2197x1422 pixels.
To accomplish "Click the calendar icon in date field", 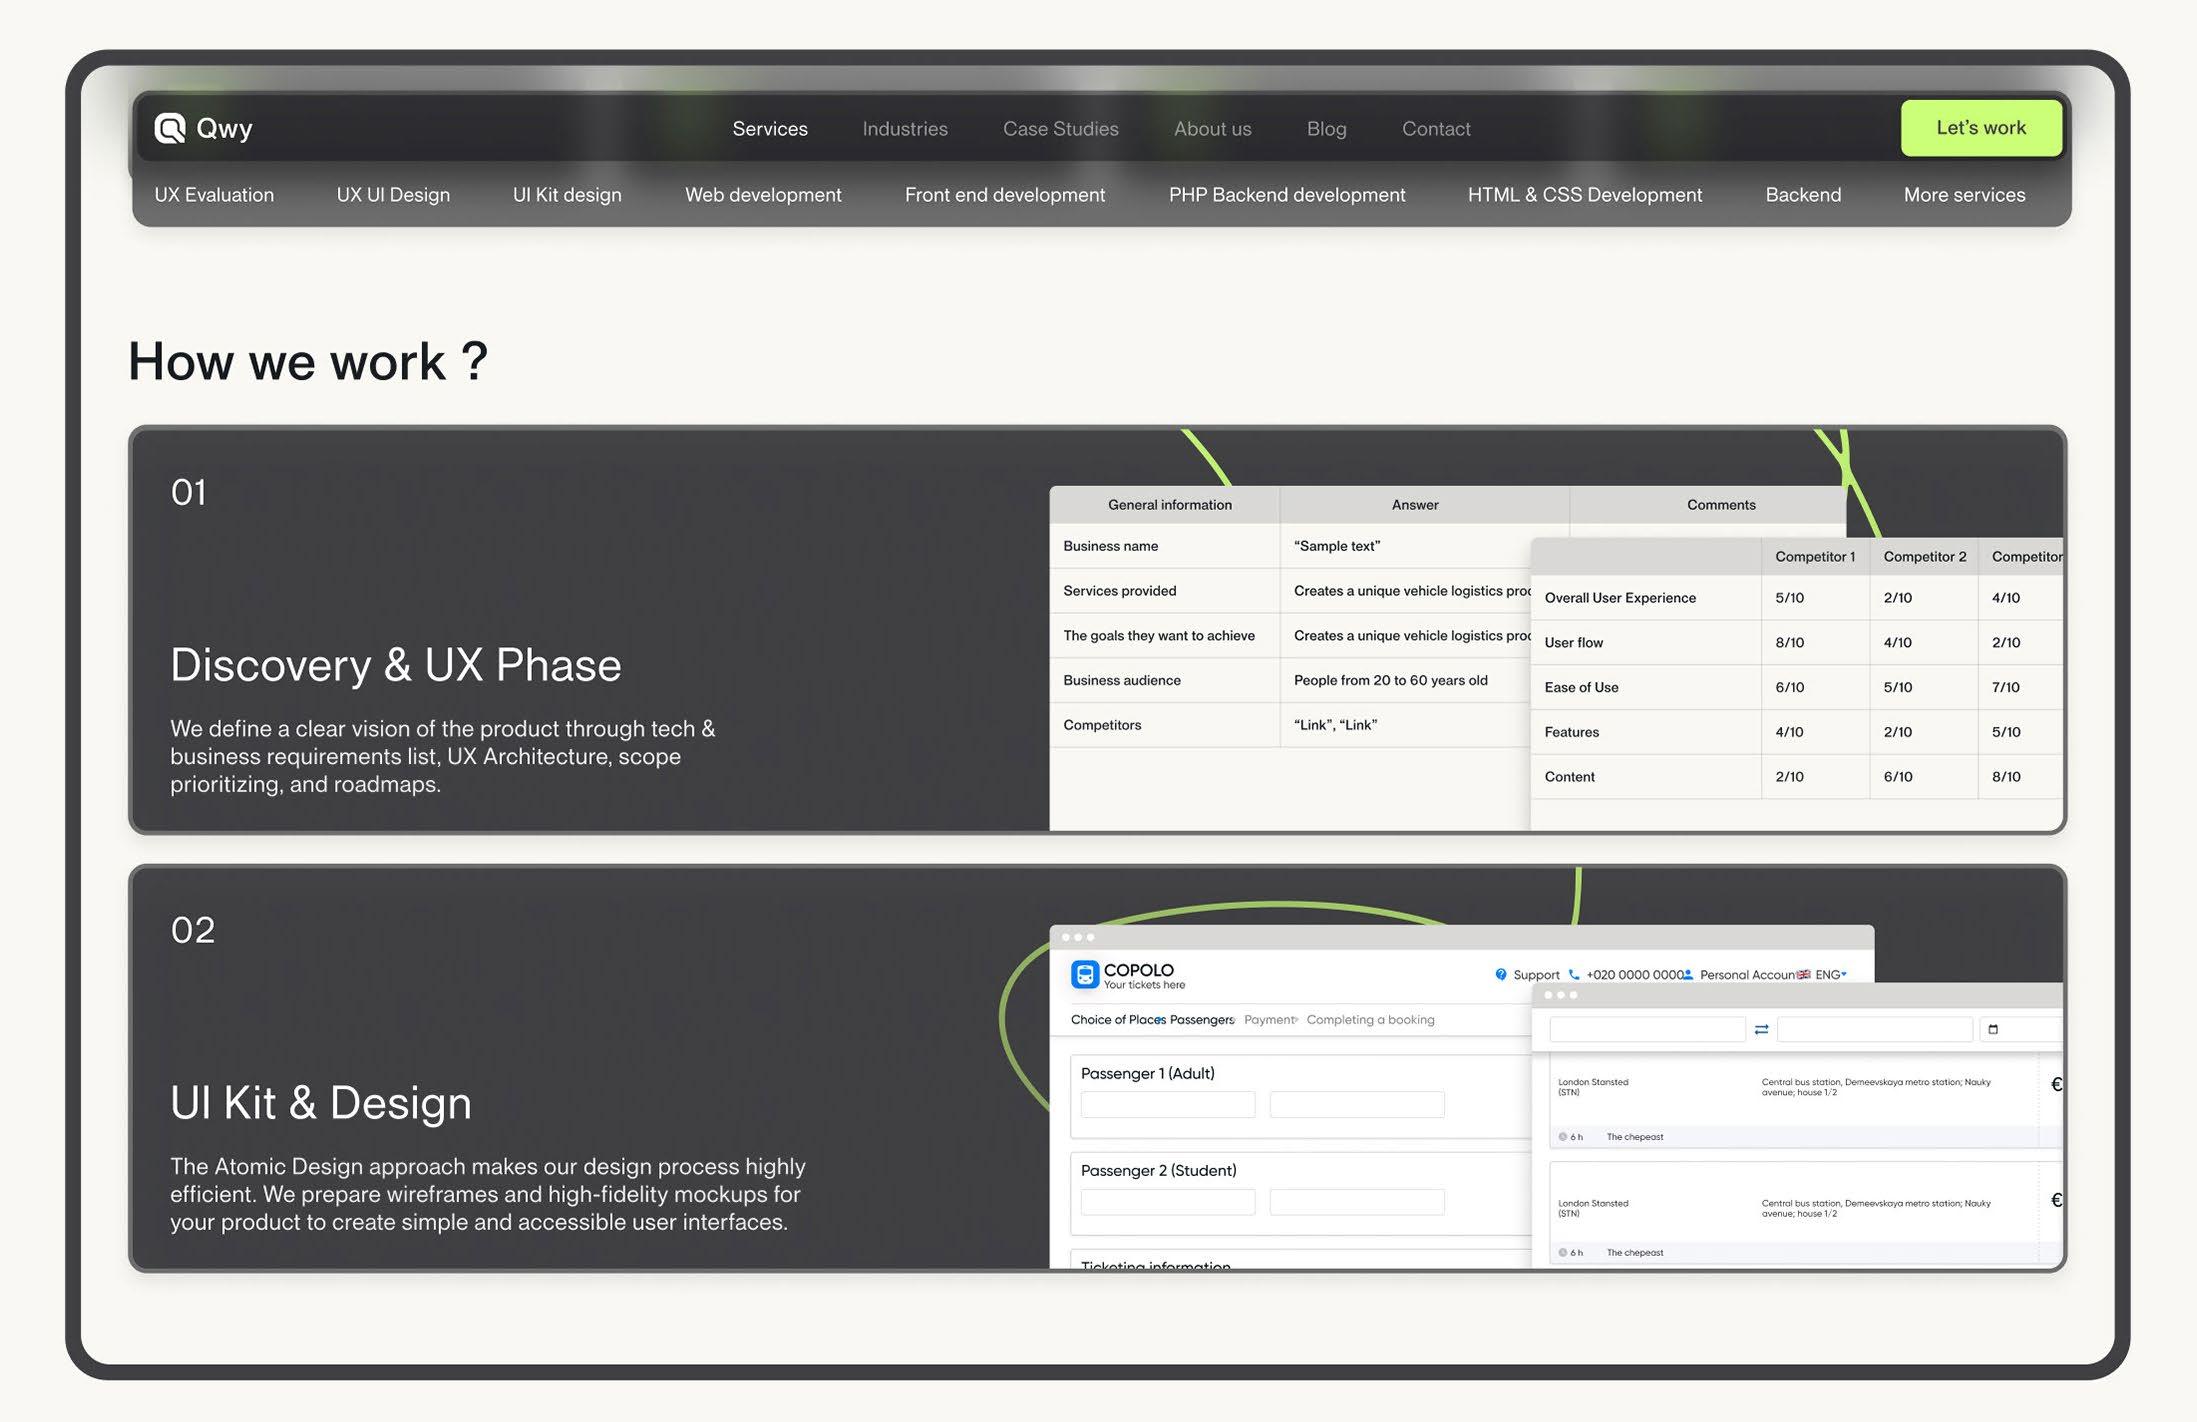I will coord(1993,1029).
